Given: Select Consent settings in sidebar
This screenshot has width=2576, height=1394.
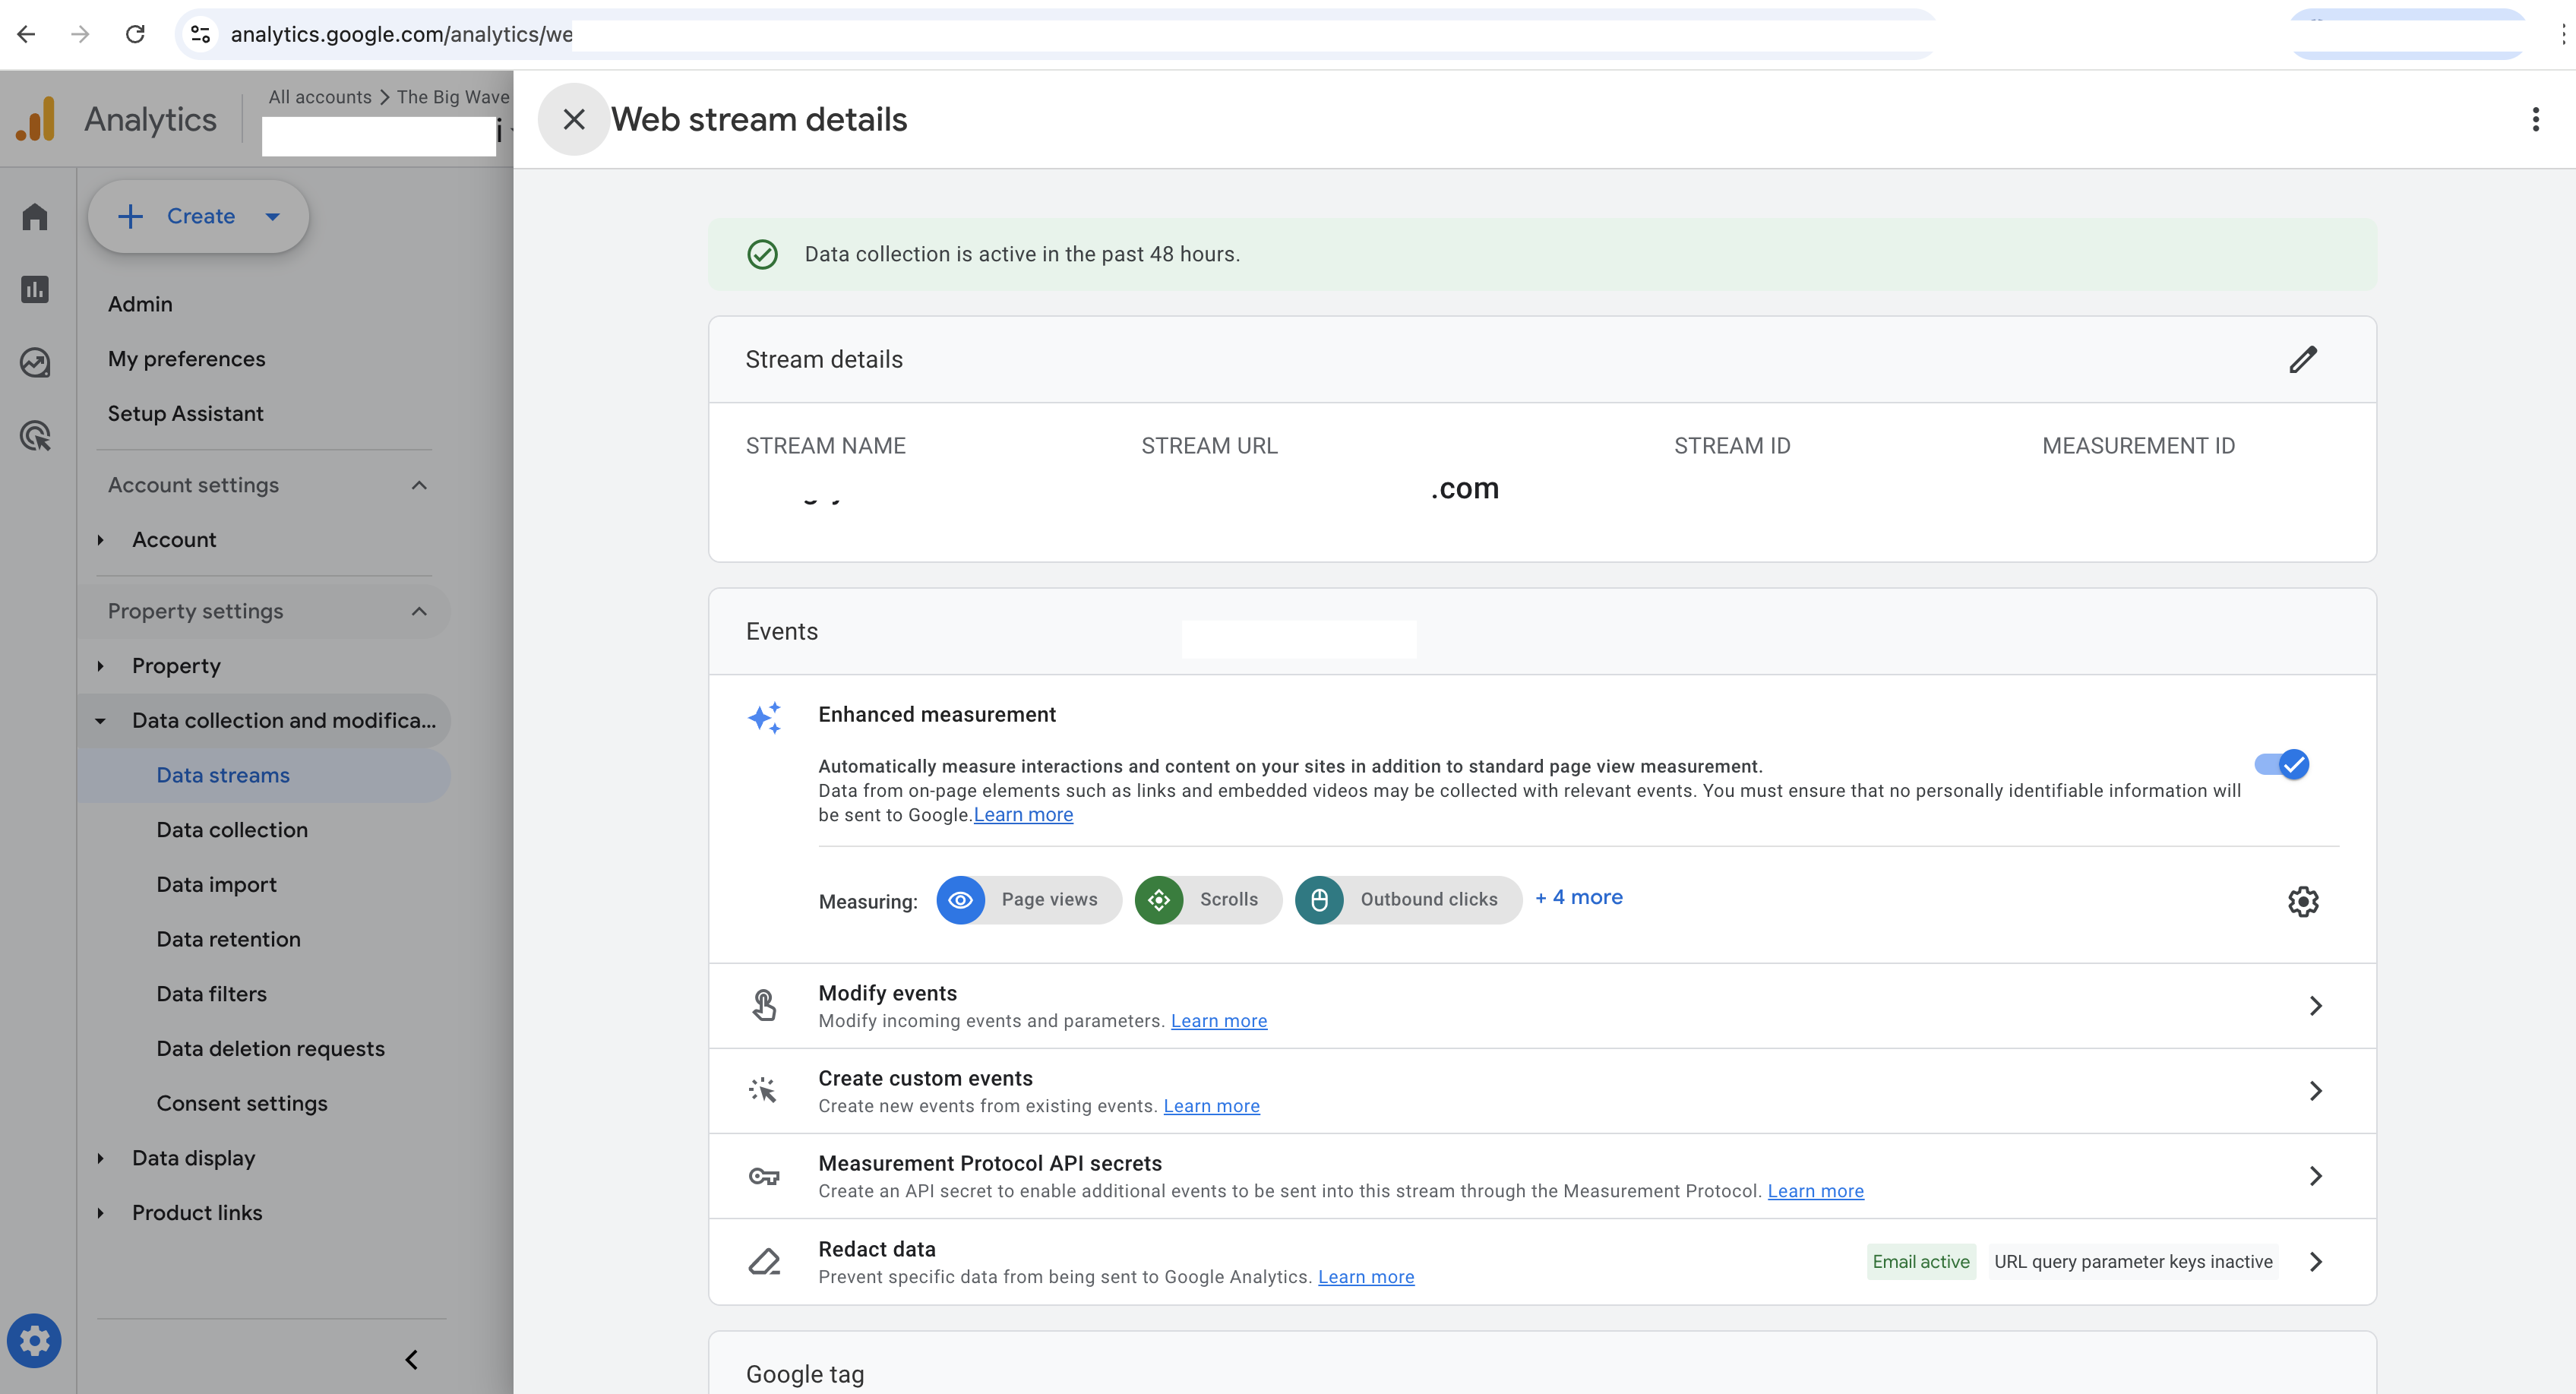Looking at the screenshot, I should click(241, 1103).
